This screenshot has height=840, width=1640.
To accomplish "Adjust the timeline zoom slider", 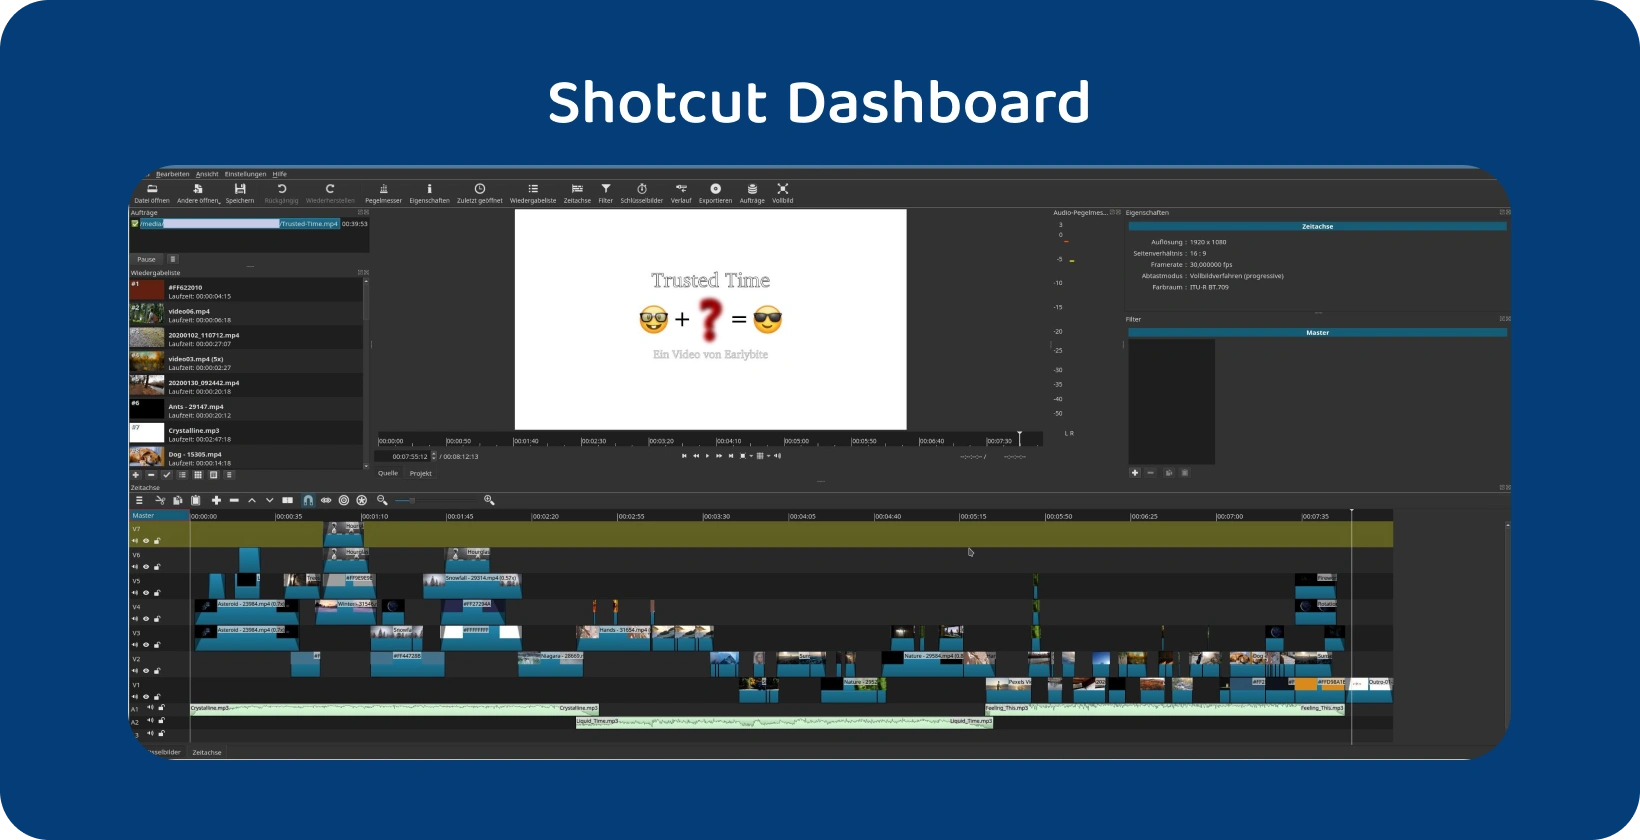I will click(435, 500).
